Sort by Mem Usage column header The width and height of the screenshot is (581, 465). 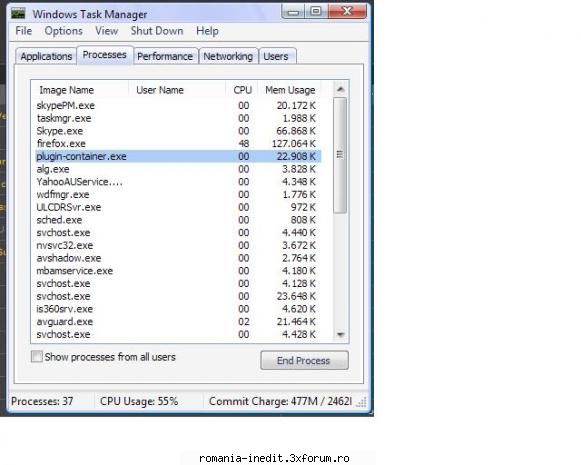[x=290, y=90]
